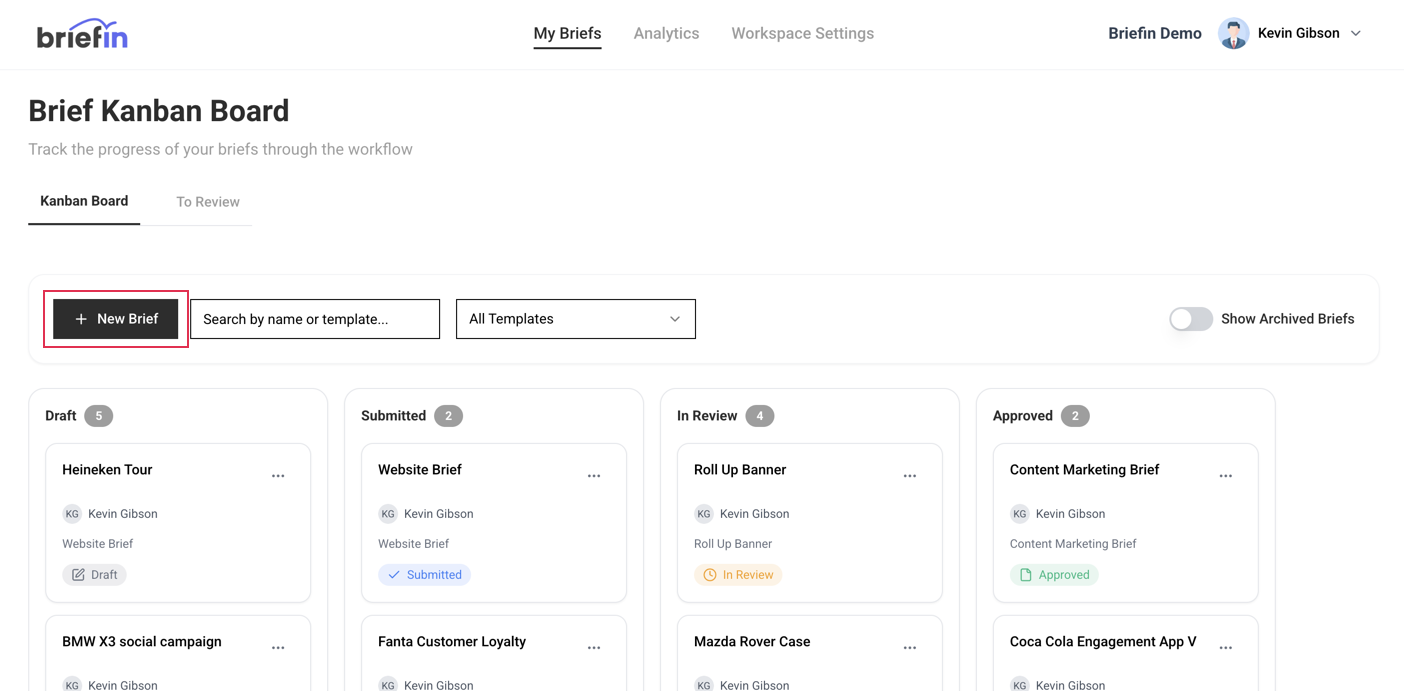Open options menu for Roll Up Banner card
The height and width of the screenshot is (691, 1404).
point(910,476)
